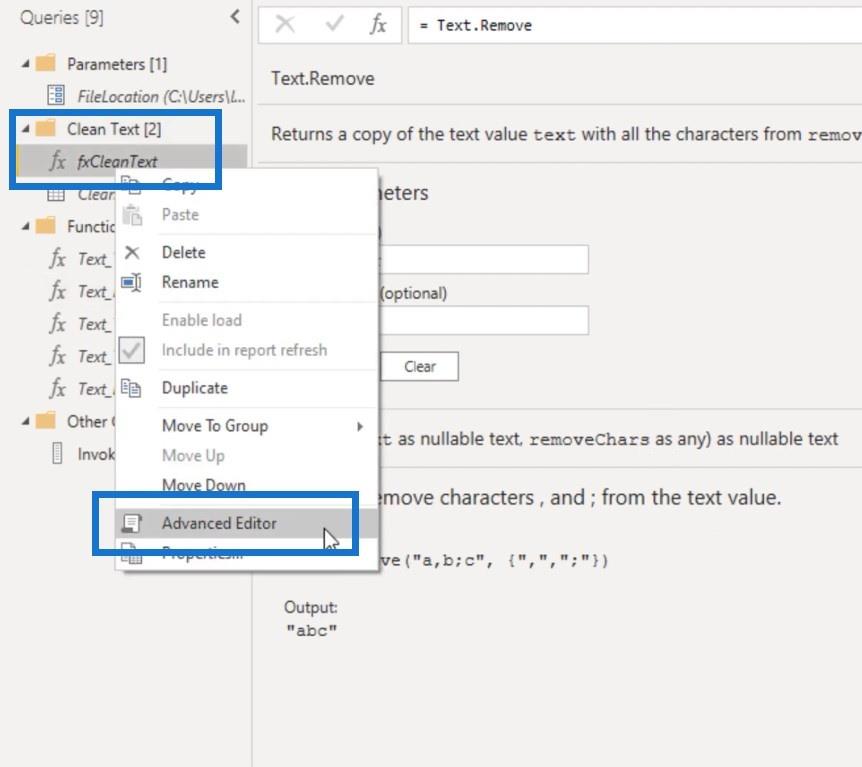Image resolution: width=862 pixels, height=767 pixels.
Task: Select the Parameters [1] folder
Action: pos(117,64)
